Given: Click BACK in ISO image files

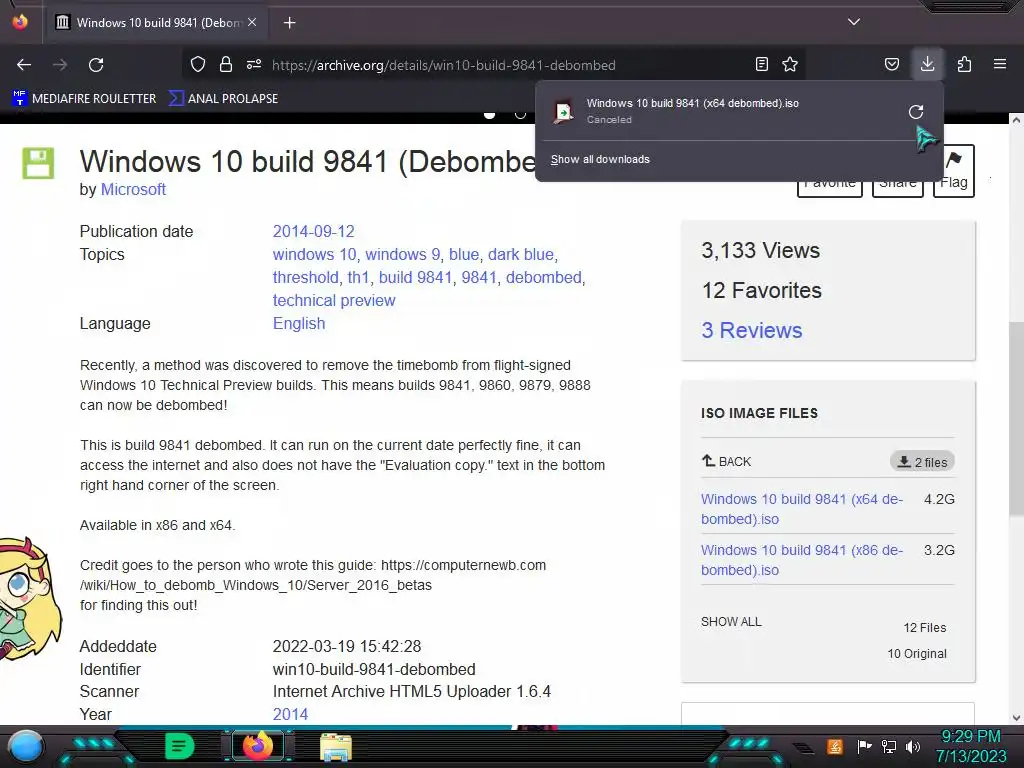Looking at the screenshot, I should coord(726,461).
